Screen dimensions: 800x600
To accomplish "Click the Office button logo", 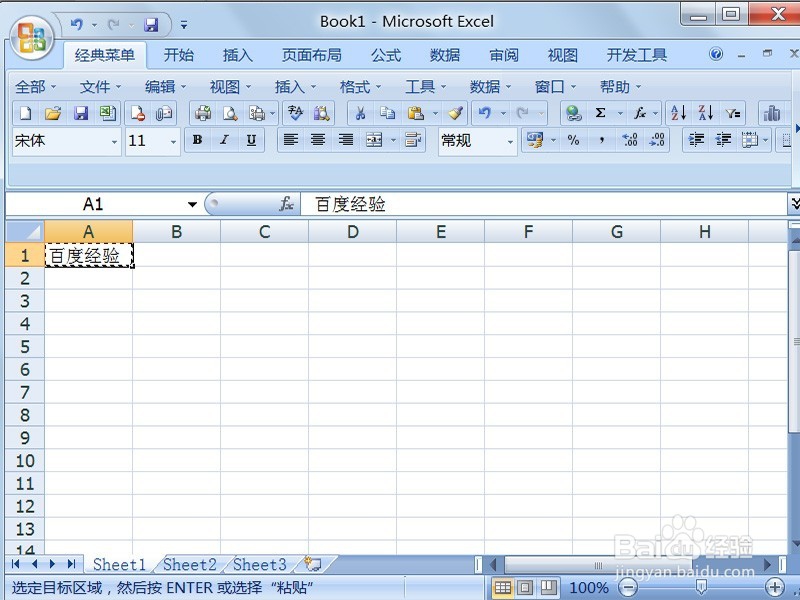I will [x=32, y=37].
